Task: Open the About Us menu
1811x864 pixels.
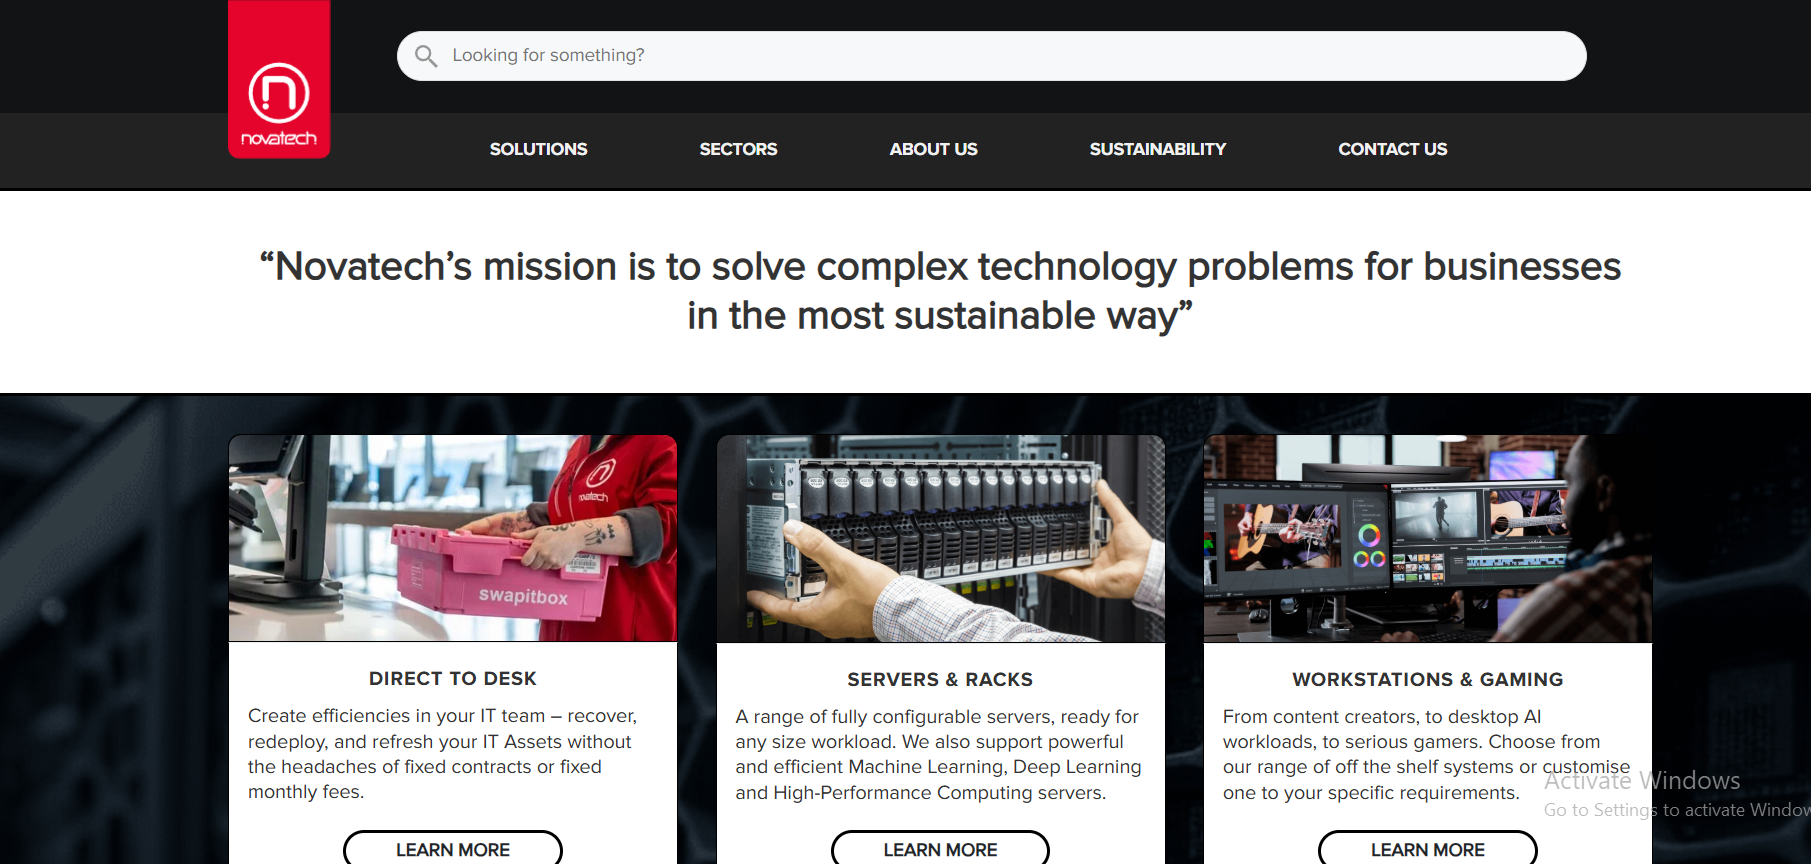Action: (x=933, y=149)
